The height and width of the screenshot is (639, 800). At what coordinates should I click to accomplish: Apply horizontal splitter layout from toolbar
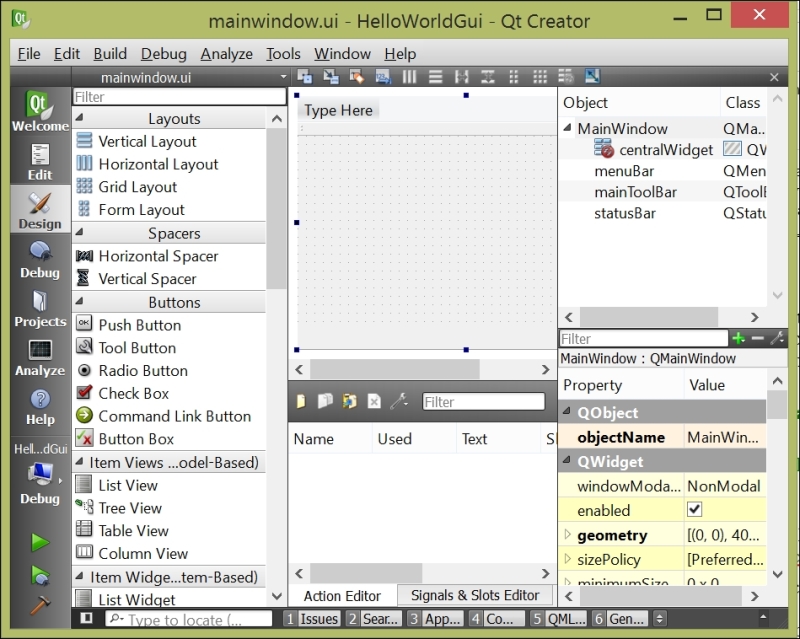click(461, 77)
